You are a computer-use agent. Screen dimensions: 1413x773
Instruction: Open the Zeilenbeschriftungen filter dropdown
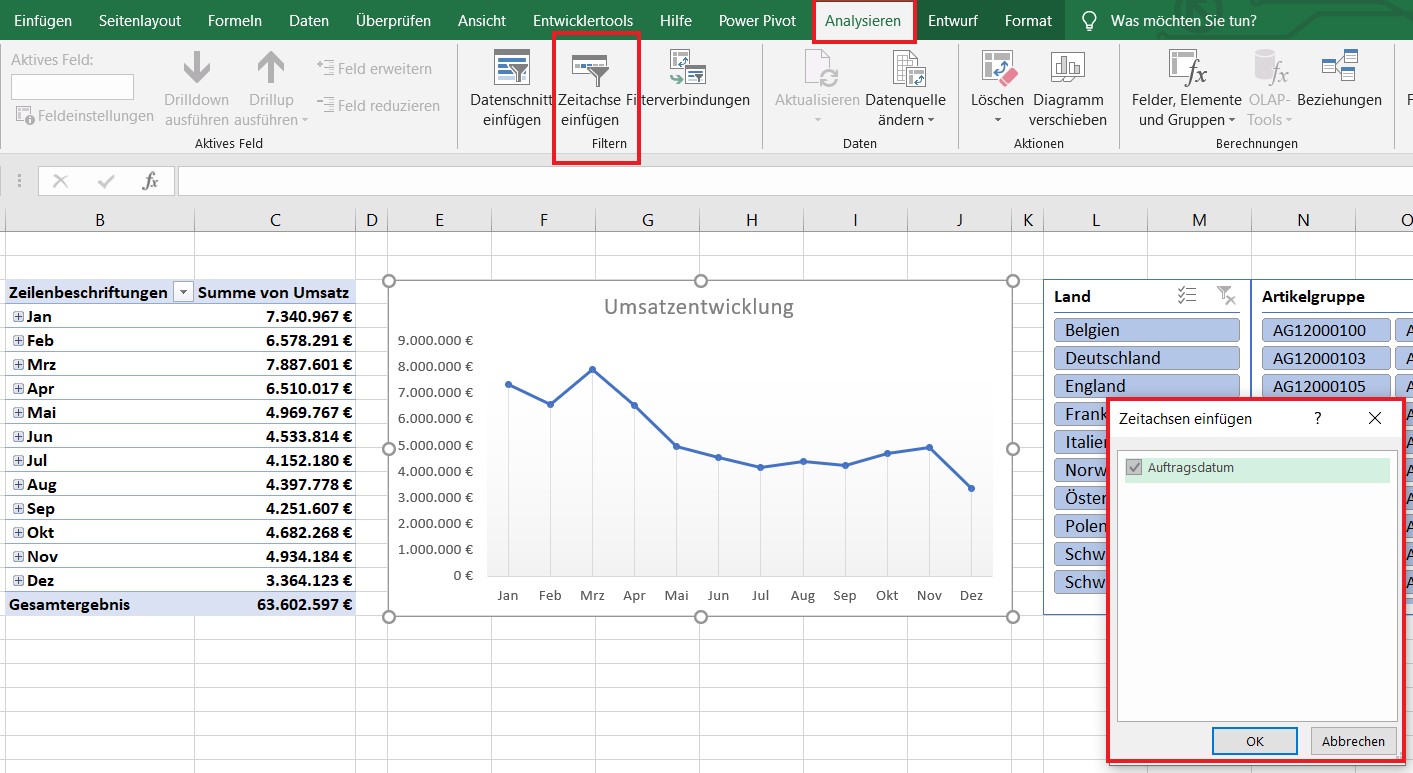point(183,292)
